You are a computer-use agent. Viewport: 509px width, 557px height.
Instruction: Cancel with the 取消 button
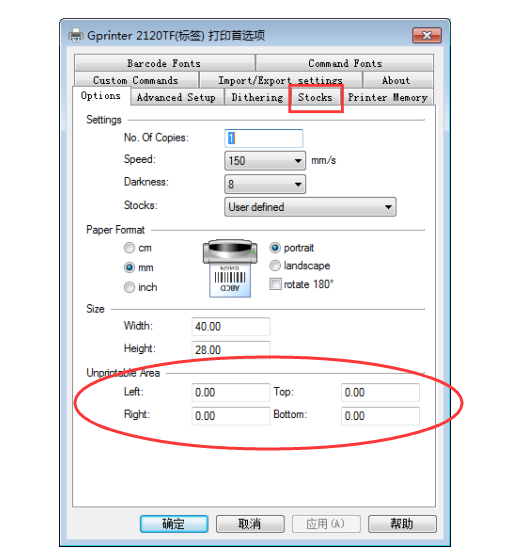pyautogui.click(x=250, y=524)
